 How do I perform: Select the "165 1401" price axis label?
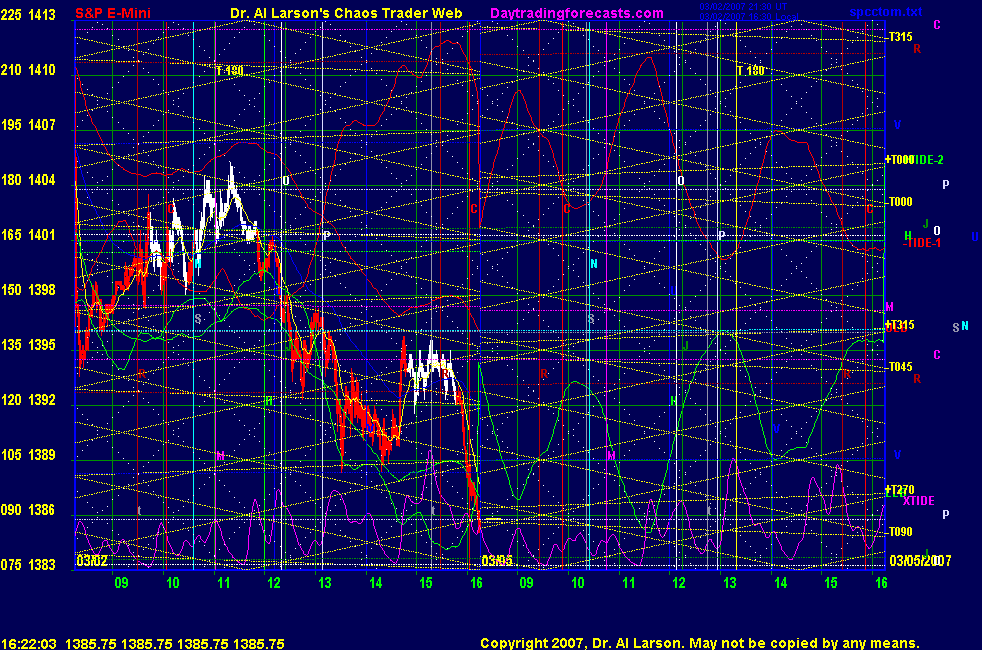tap(28, 235)
